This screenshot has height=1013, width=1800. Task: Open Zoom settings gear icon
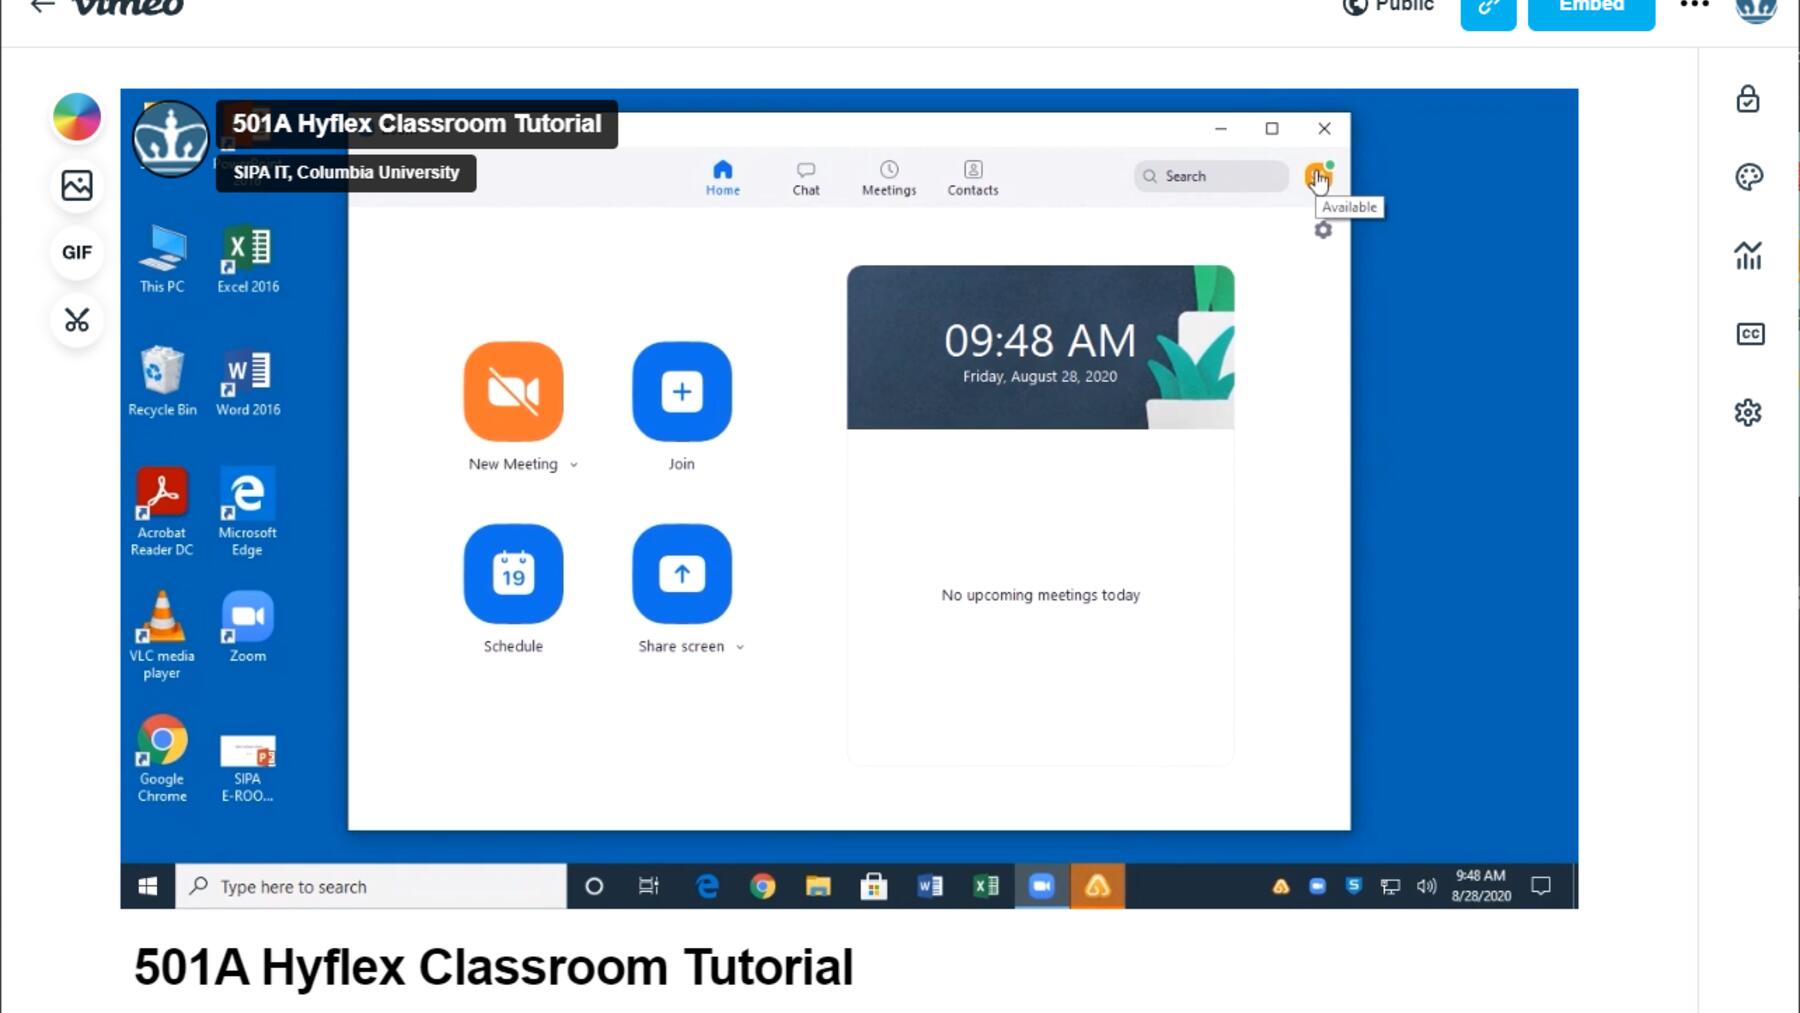pos(1323,231)
